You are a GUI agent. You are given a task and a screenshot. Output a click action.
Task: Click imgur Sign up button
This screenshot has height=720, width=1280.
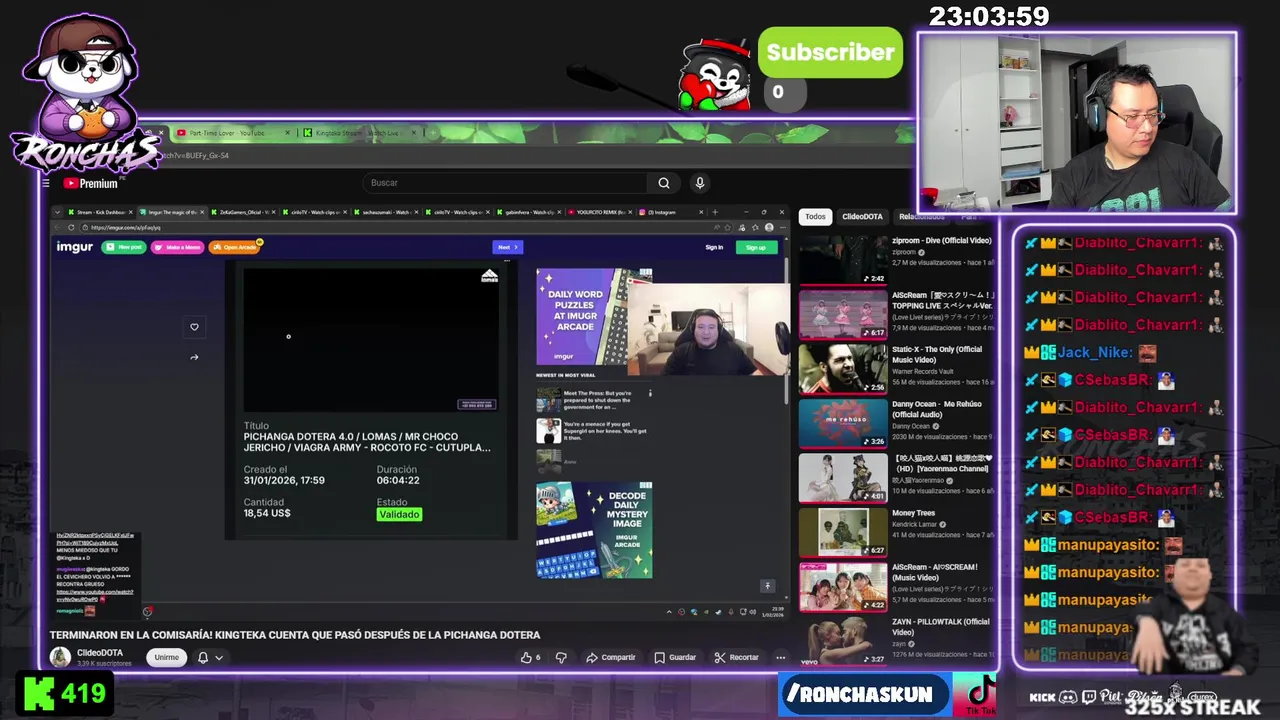pos(756,247)
